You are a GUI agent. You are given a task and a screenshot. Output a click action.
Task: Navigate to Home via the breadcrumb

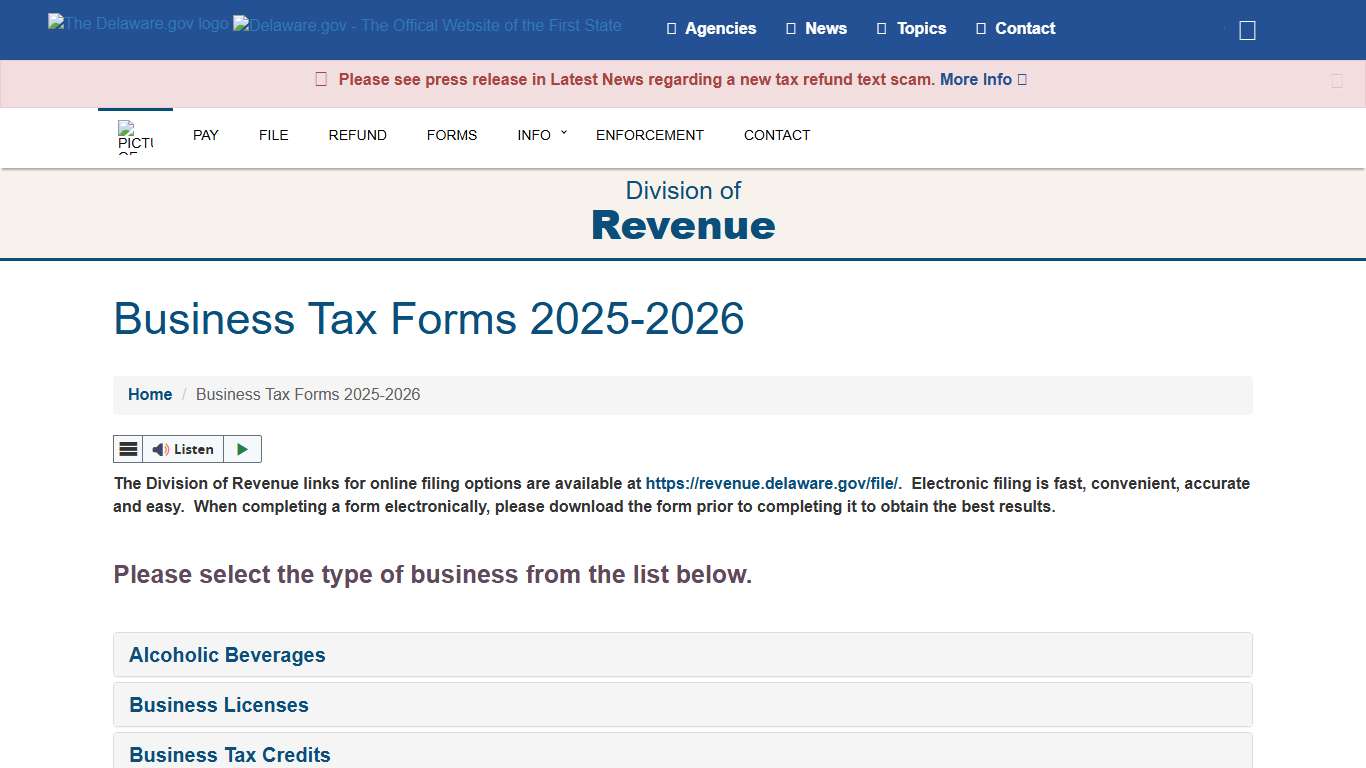(x=150, y=394)
